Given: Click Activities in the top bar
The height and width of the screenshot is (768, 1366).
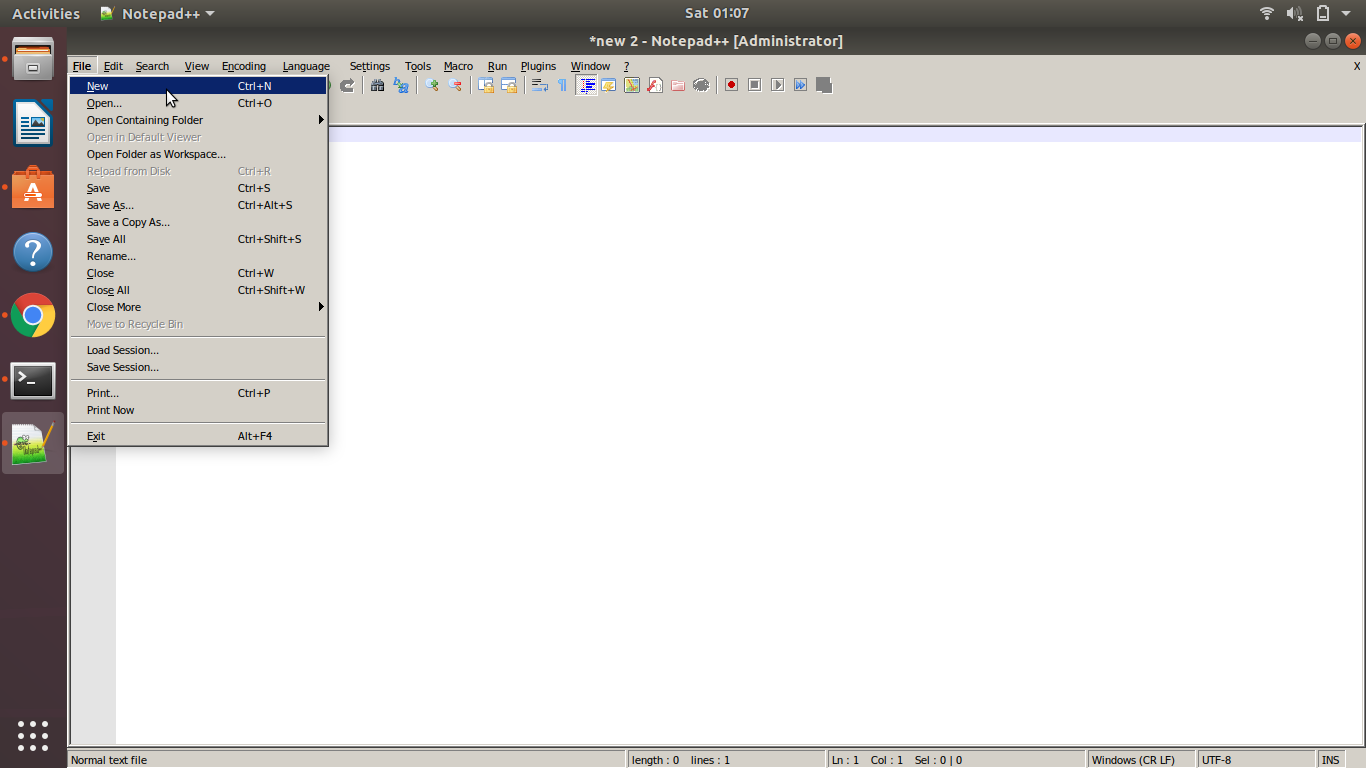Looking at the screenshot, I should point(45,13).
